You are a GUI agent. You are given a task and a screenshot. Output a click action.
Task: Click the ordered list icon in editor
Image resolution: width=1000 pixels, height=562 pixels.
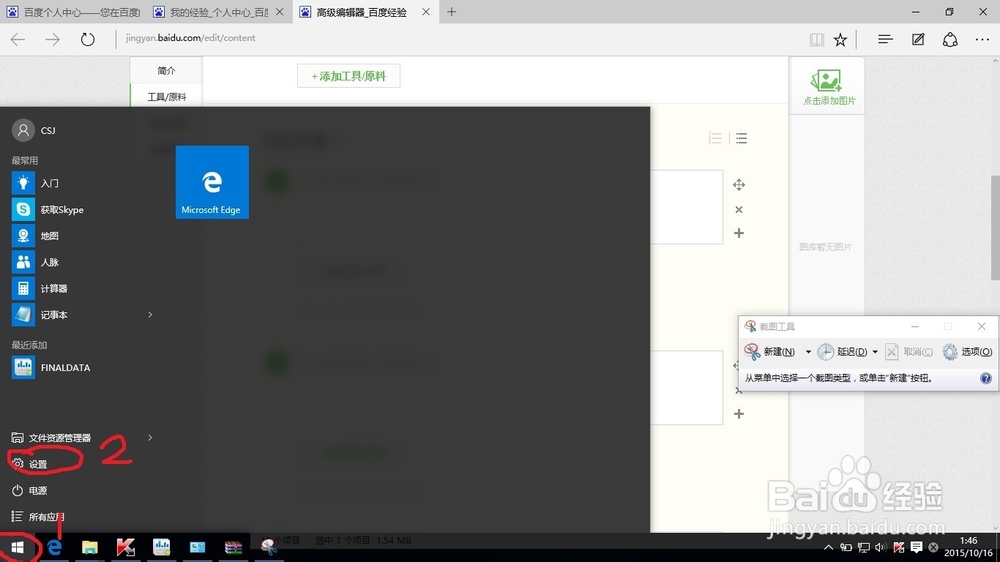(x=715, y=138)
